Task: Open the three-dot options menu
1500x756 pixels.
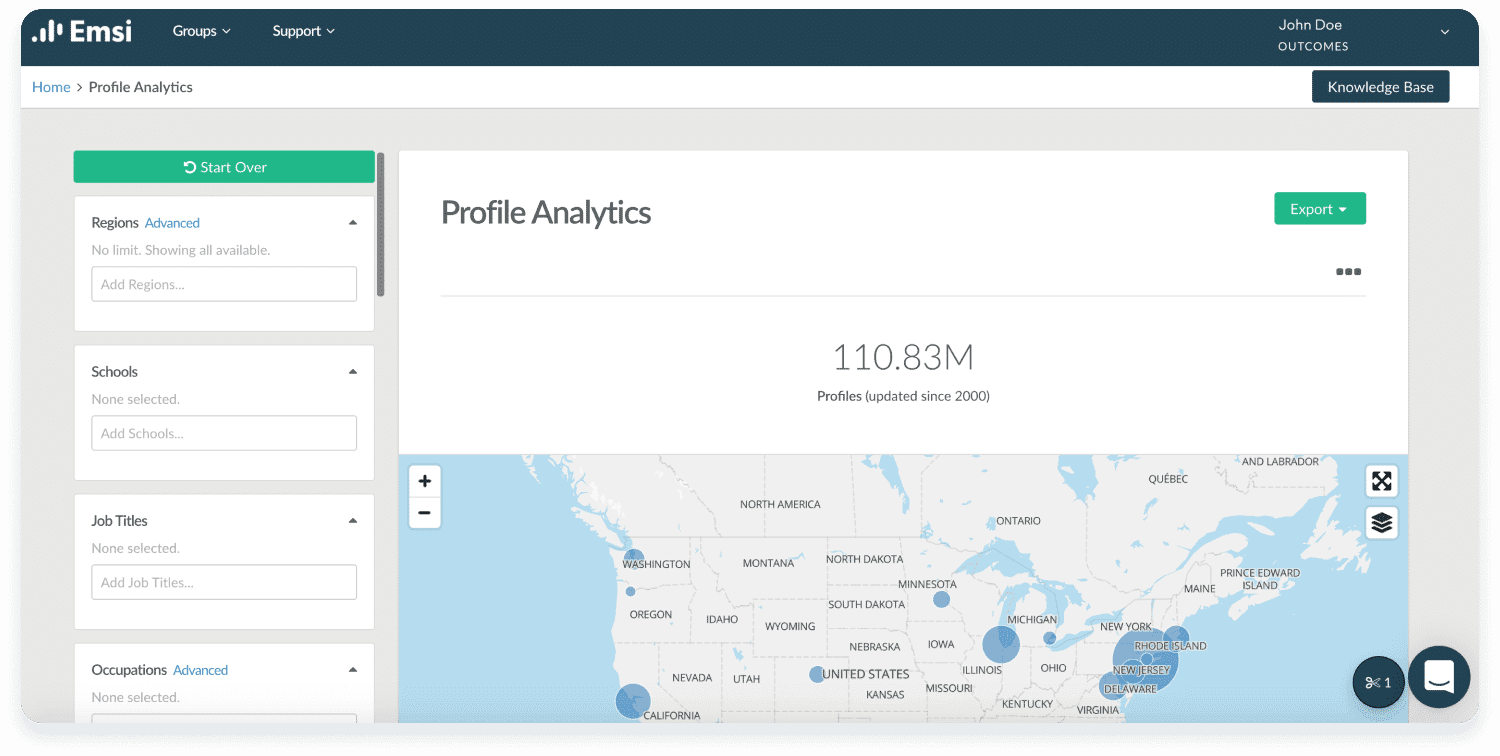Action: [x=1348, y=271]
